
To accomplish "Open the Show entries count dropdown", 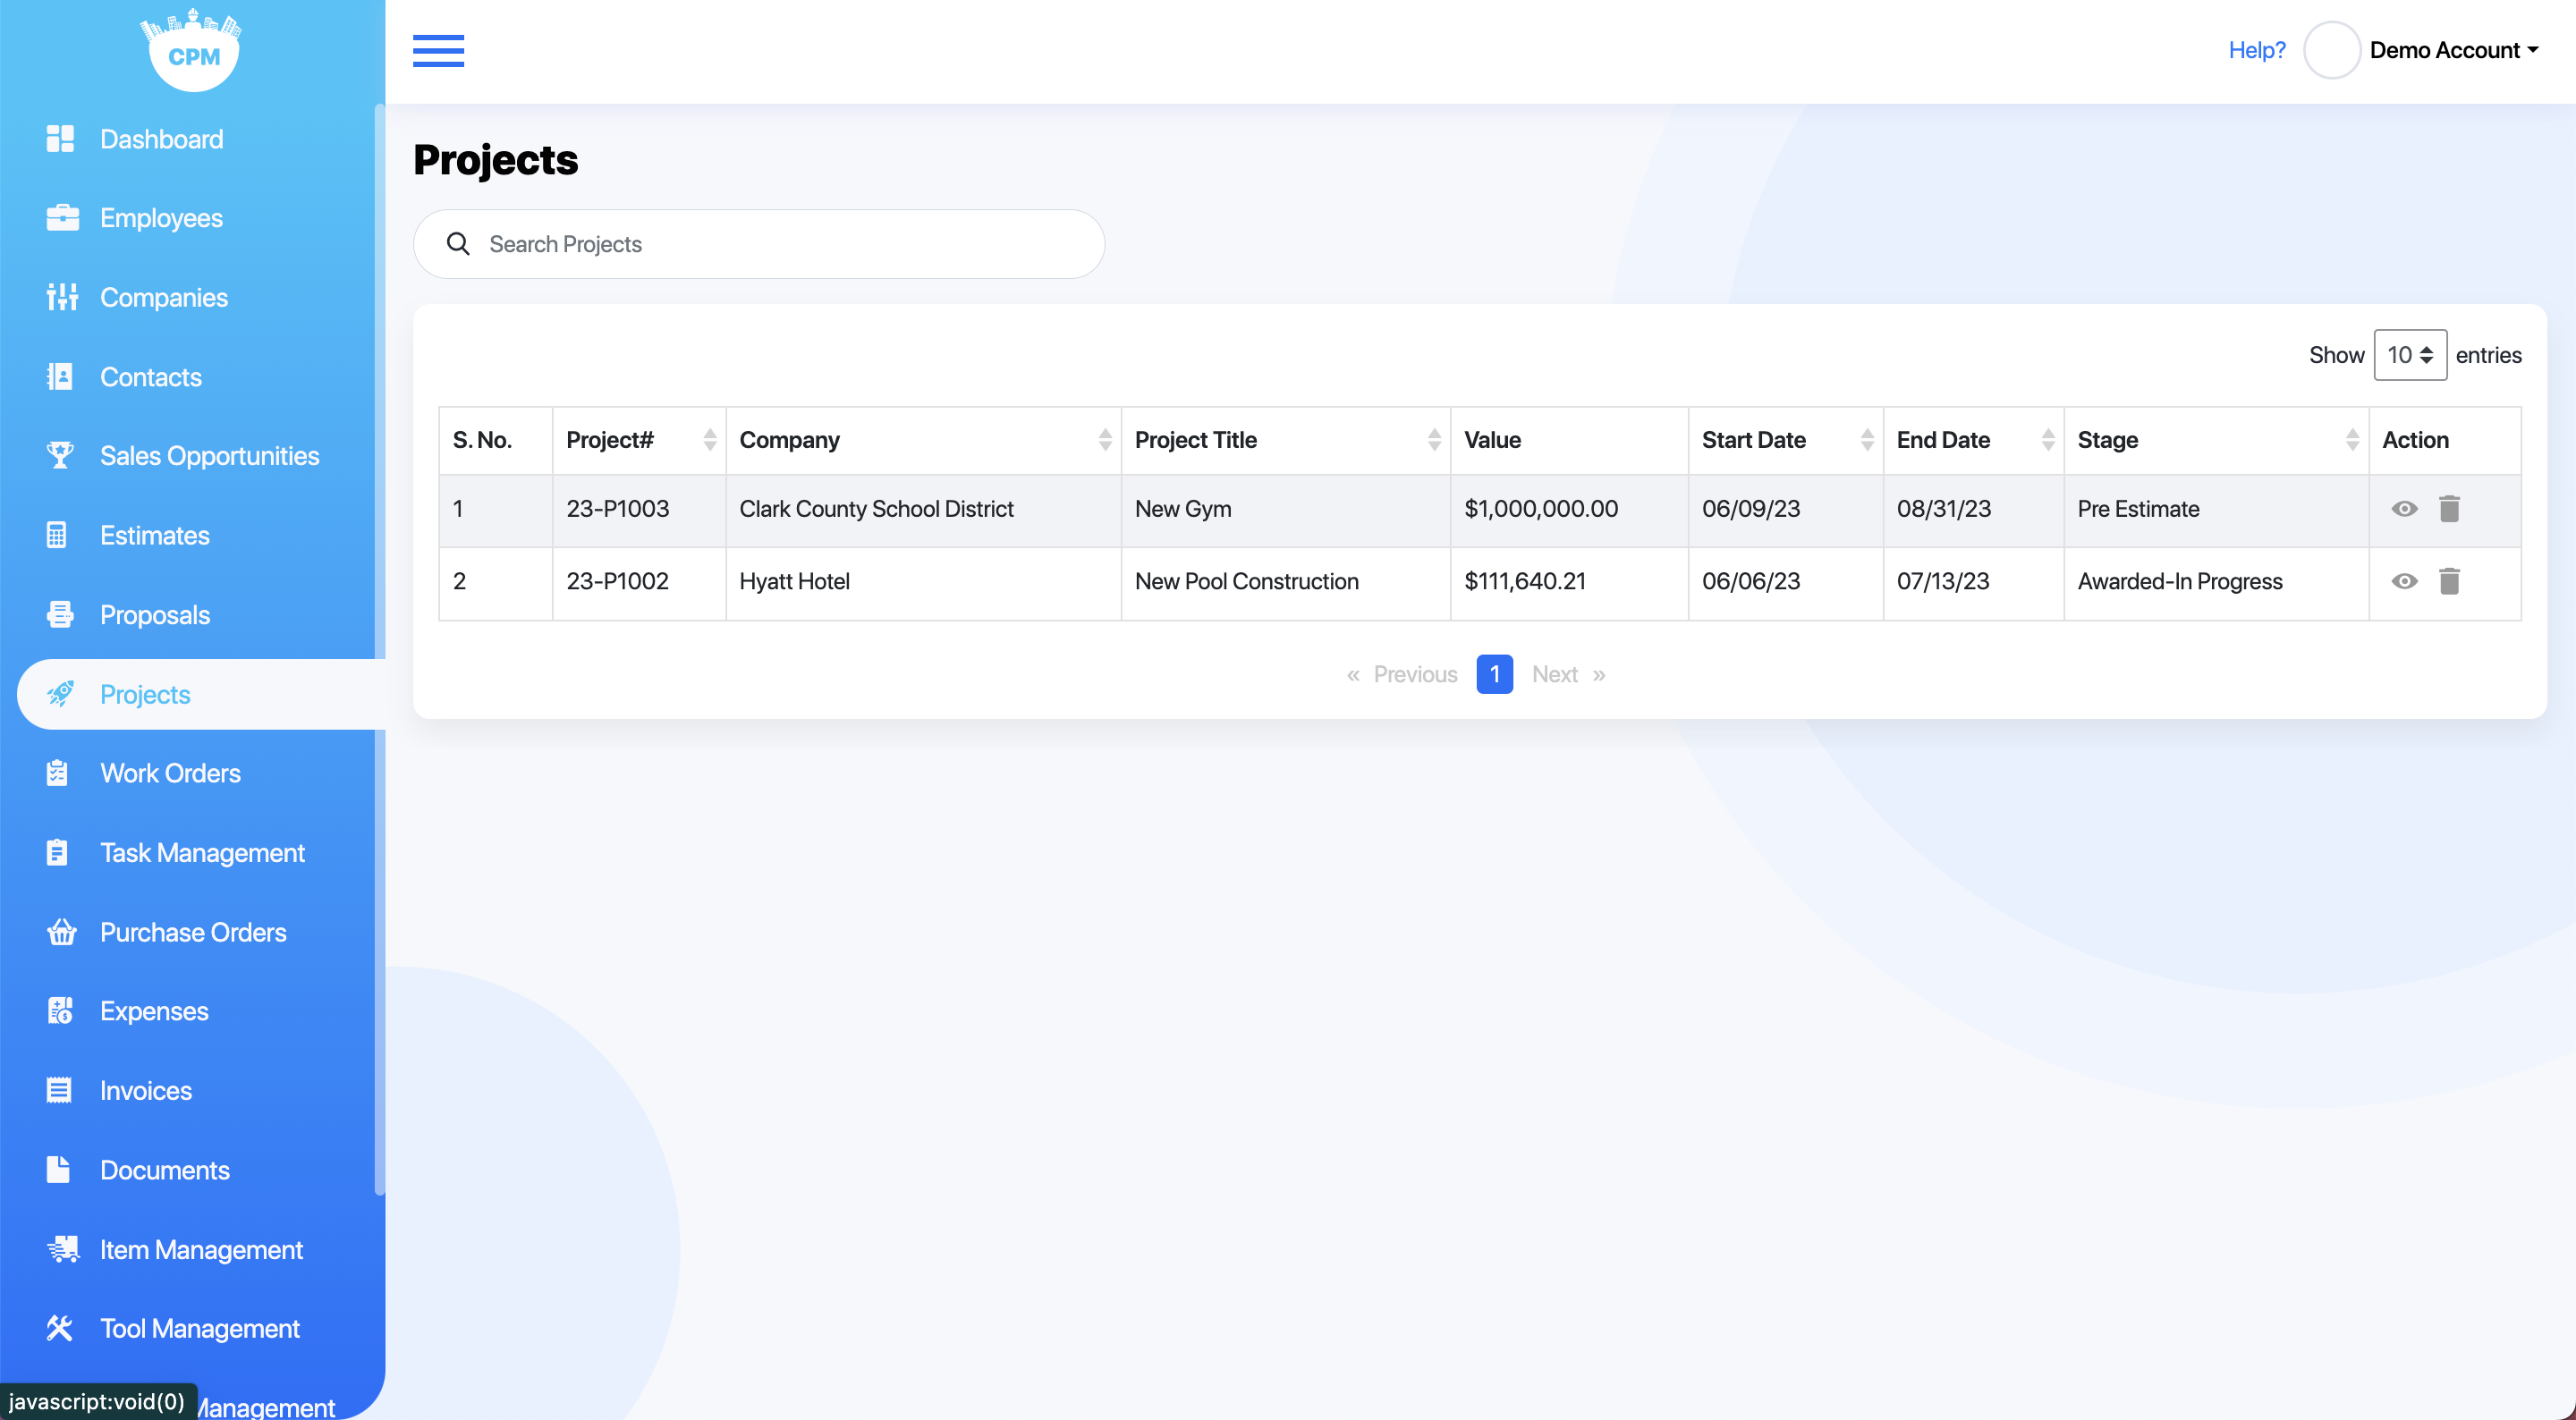I will coord(2410,355).
